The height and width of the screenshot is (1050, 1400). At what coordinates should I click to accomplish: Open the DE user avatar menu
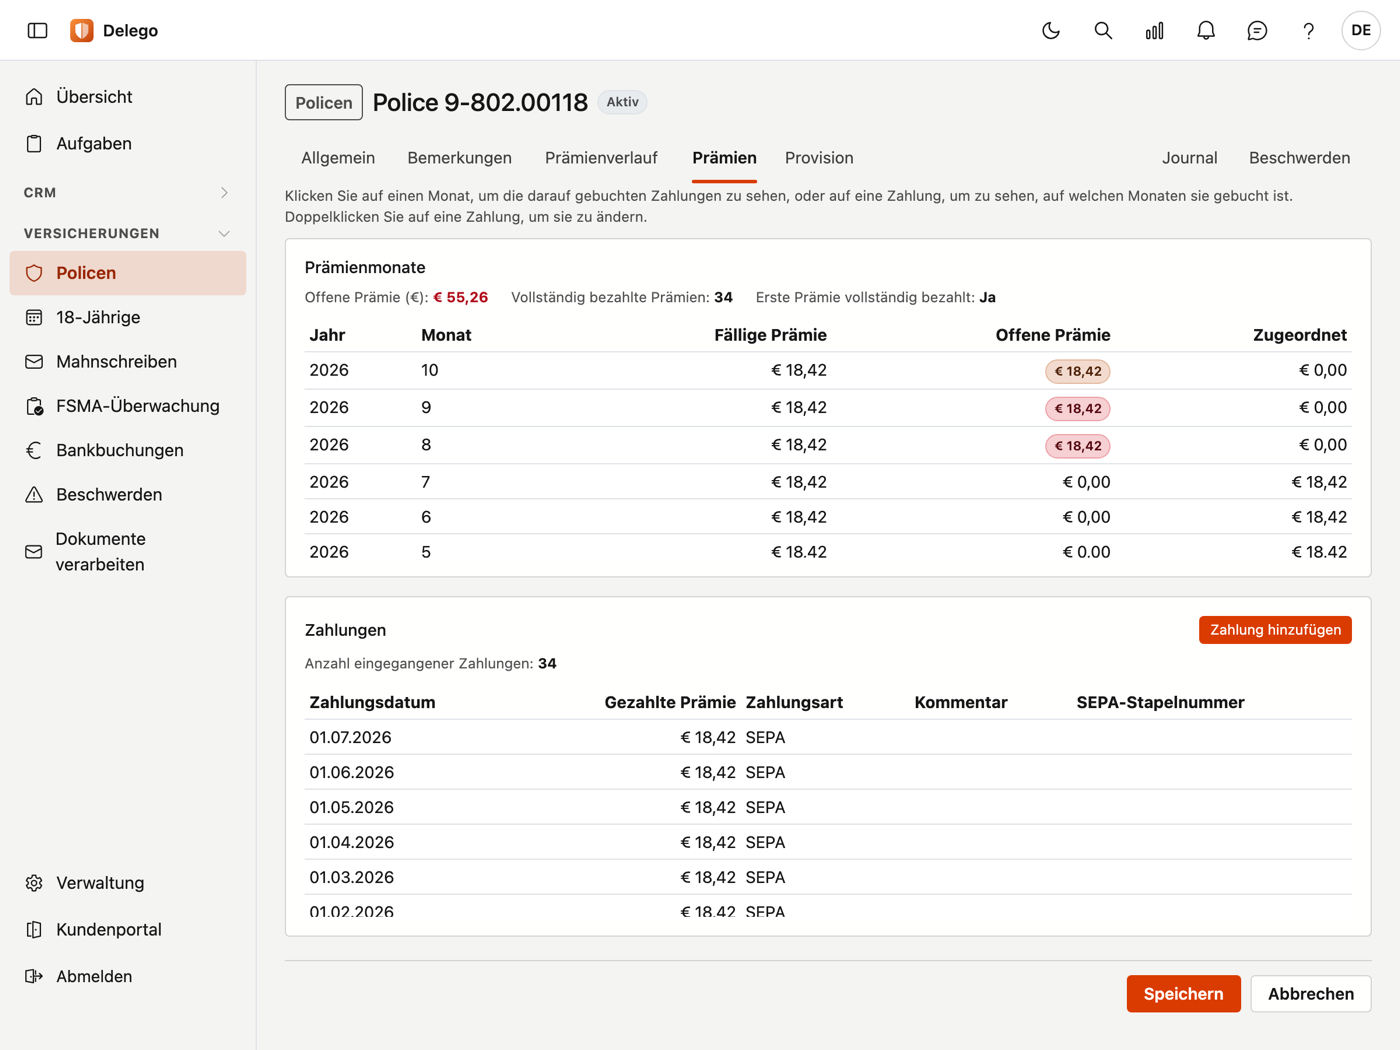click(1361, 30)
